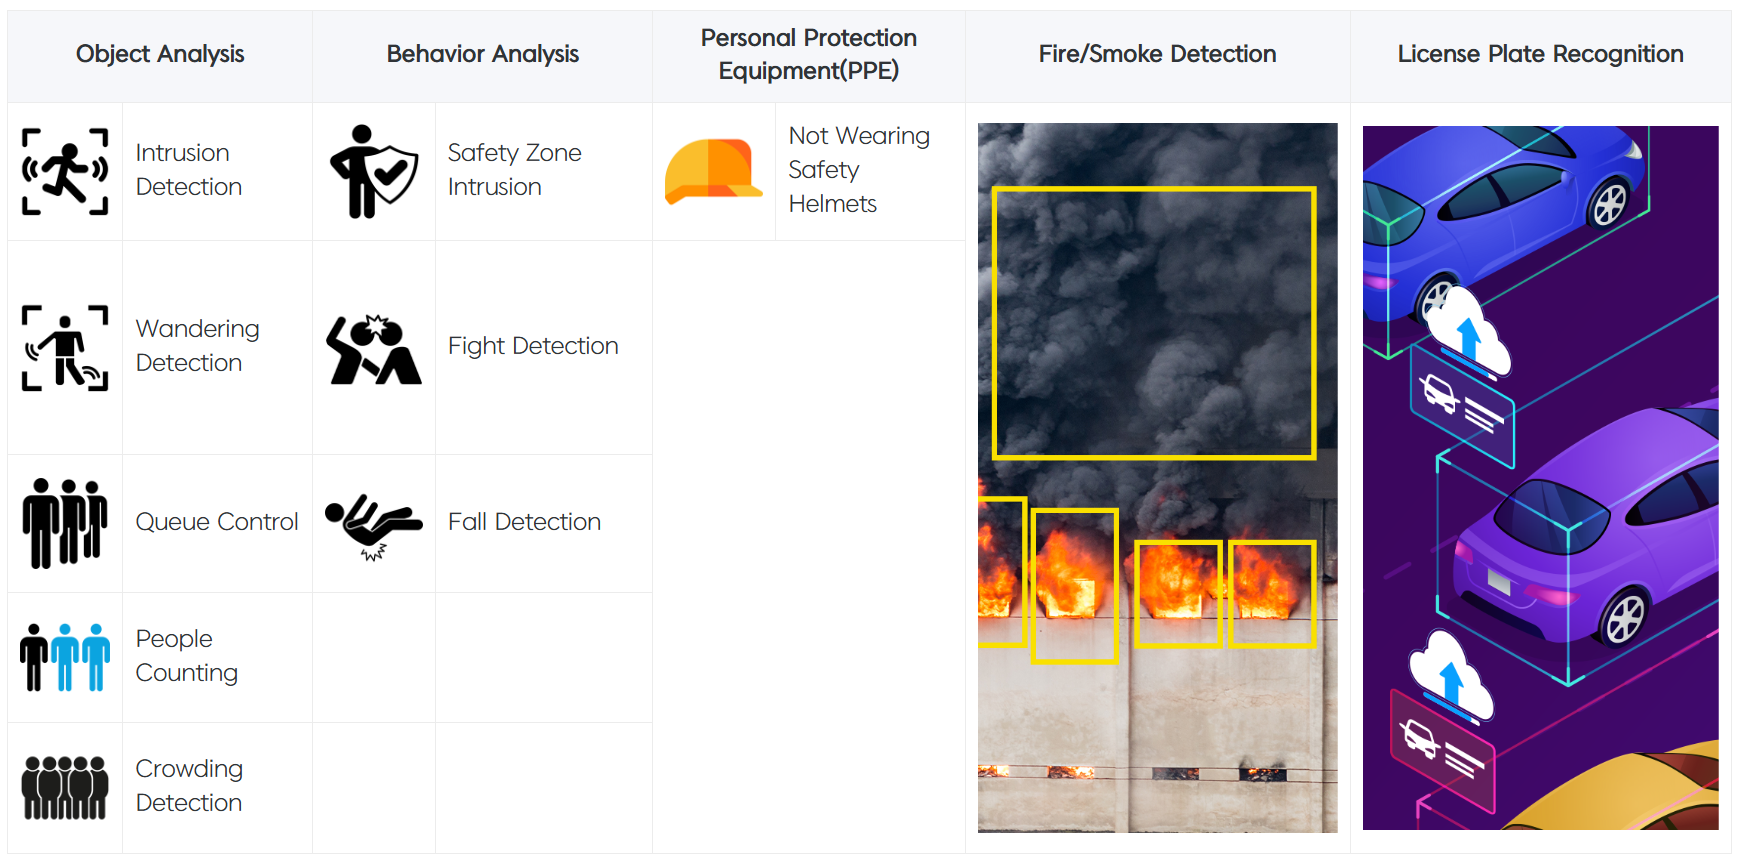Click the Personal Protection Equipment(PPE) header

[808, 54]
